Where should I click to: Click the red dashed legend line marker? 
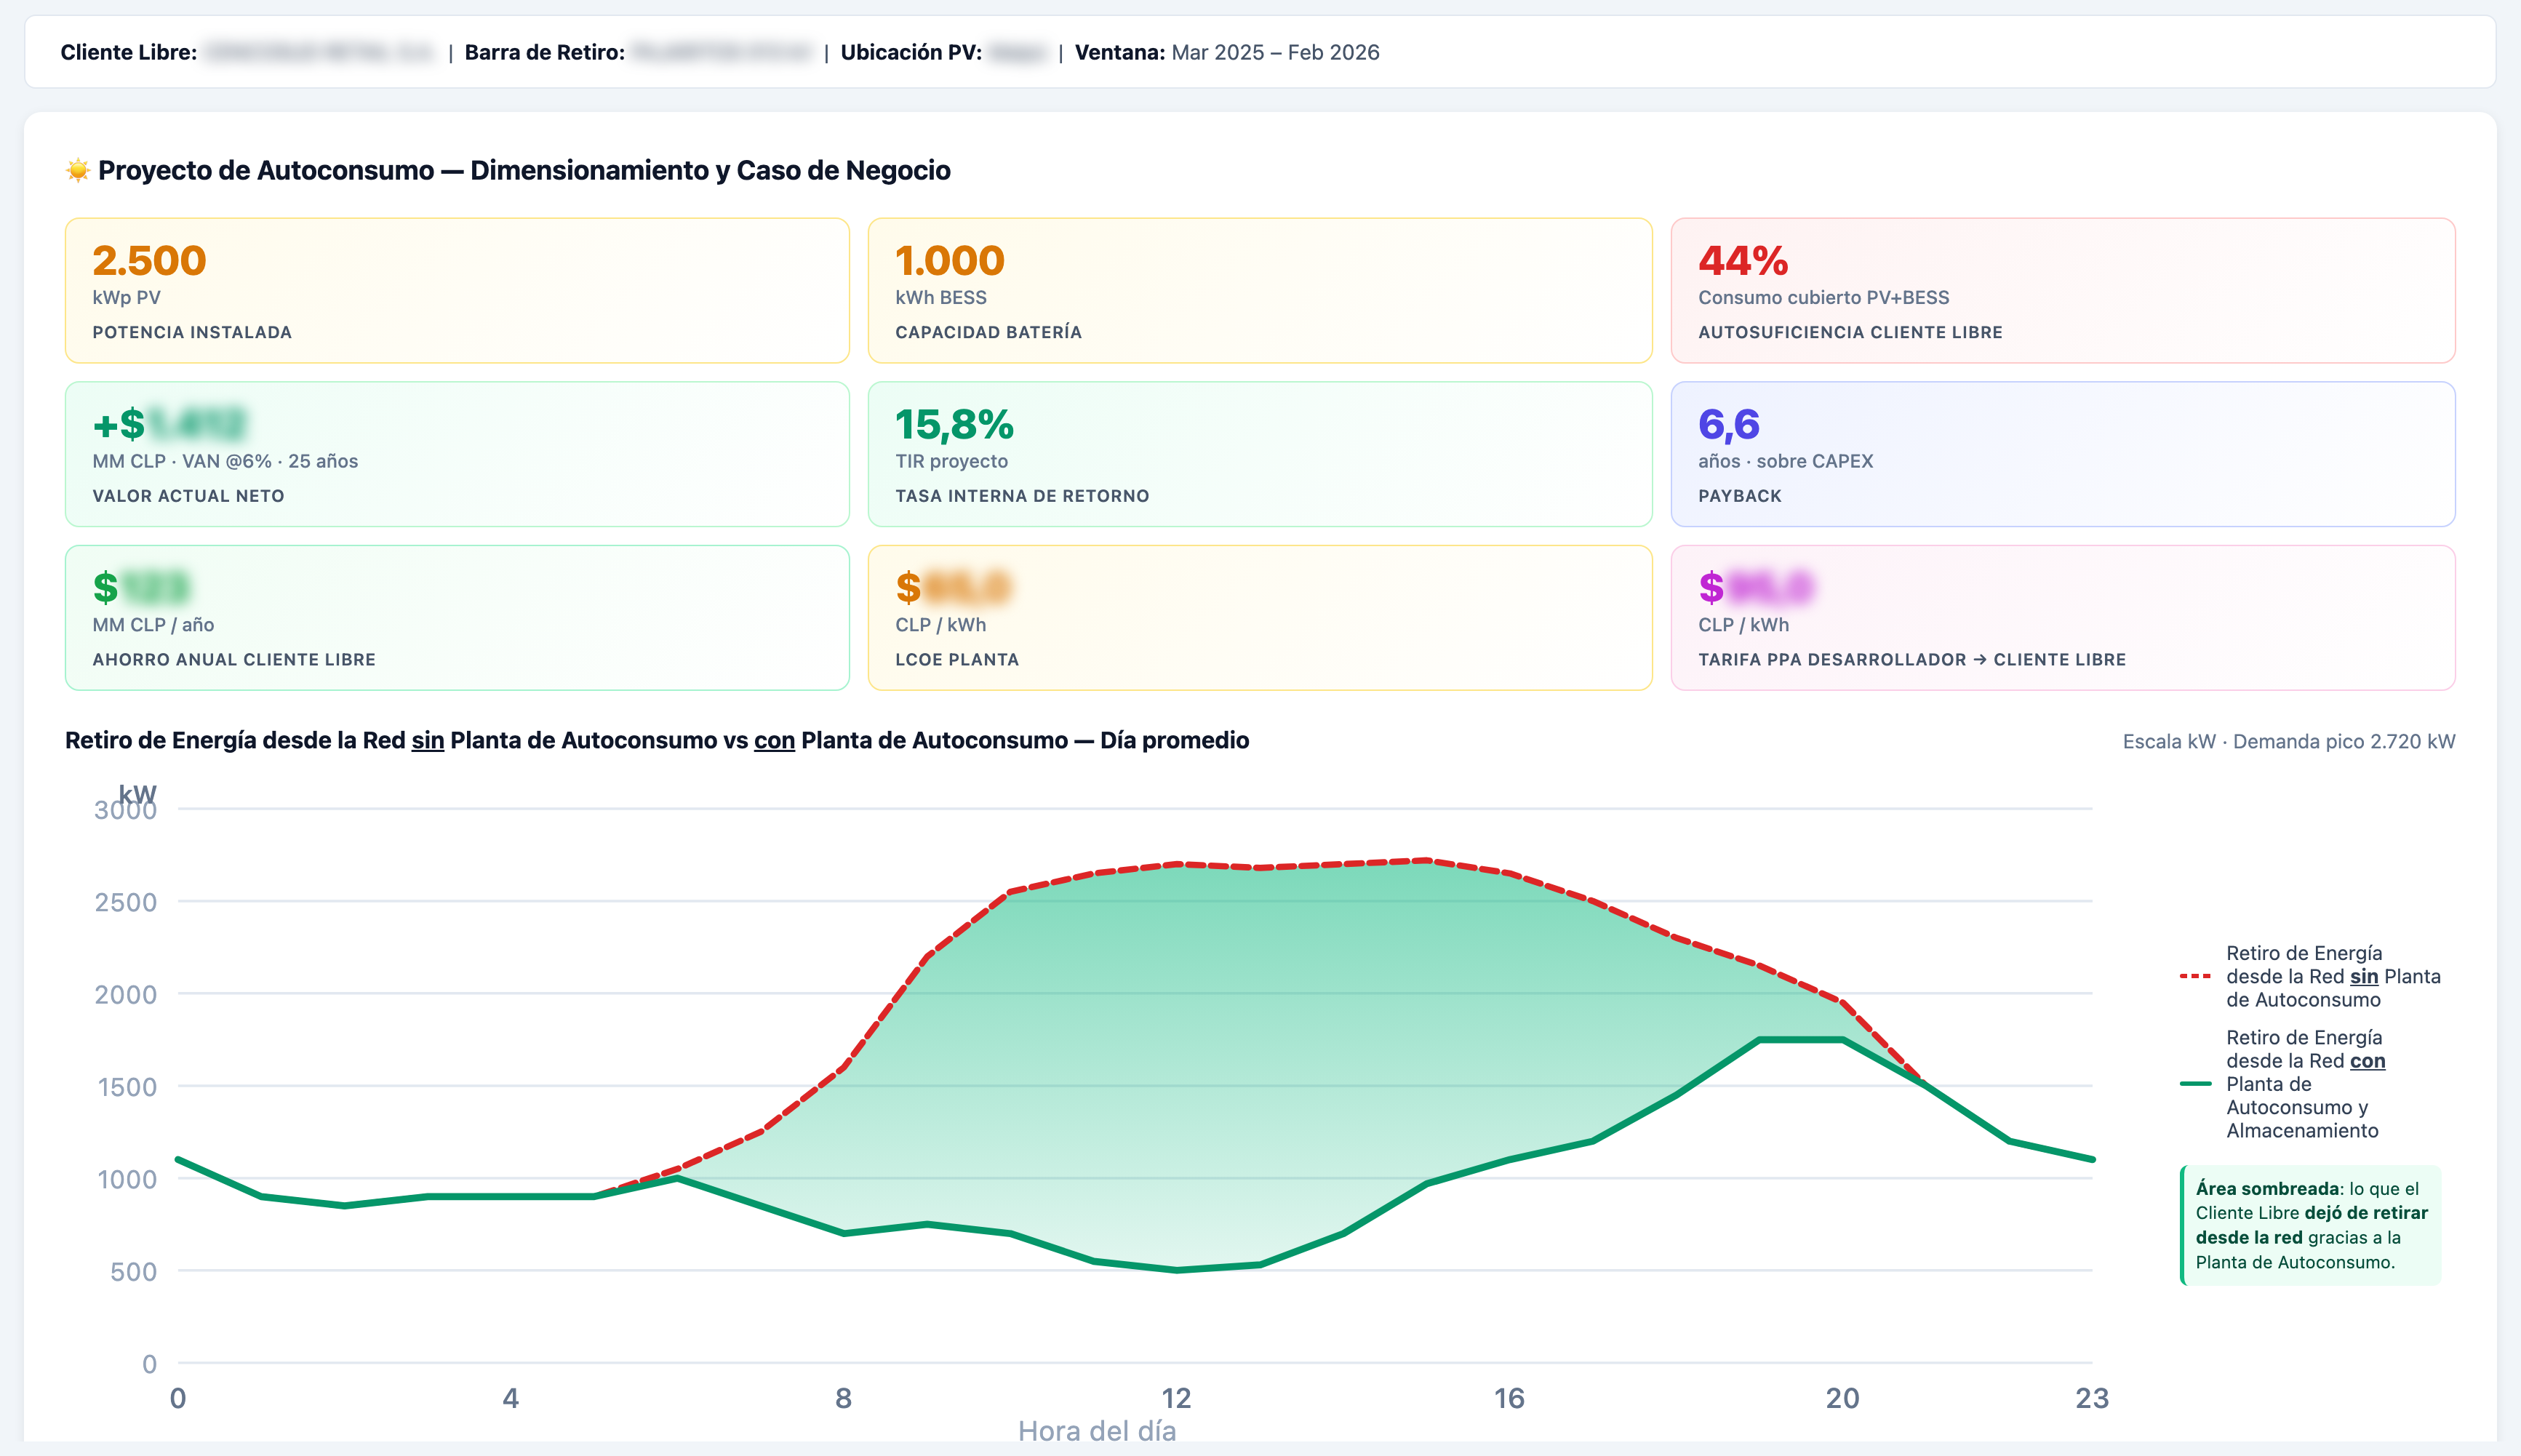2195,976
